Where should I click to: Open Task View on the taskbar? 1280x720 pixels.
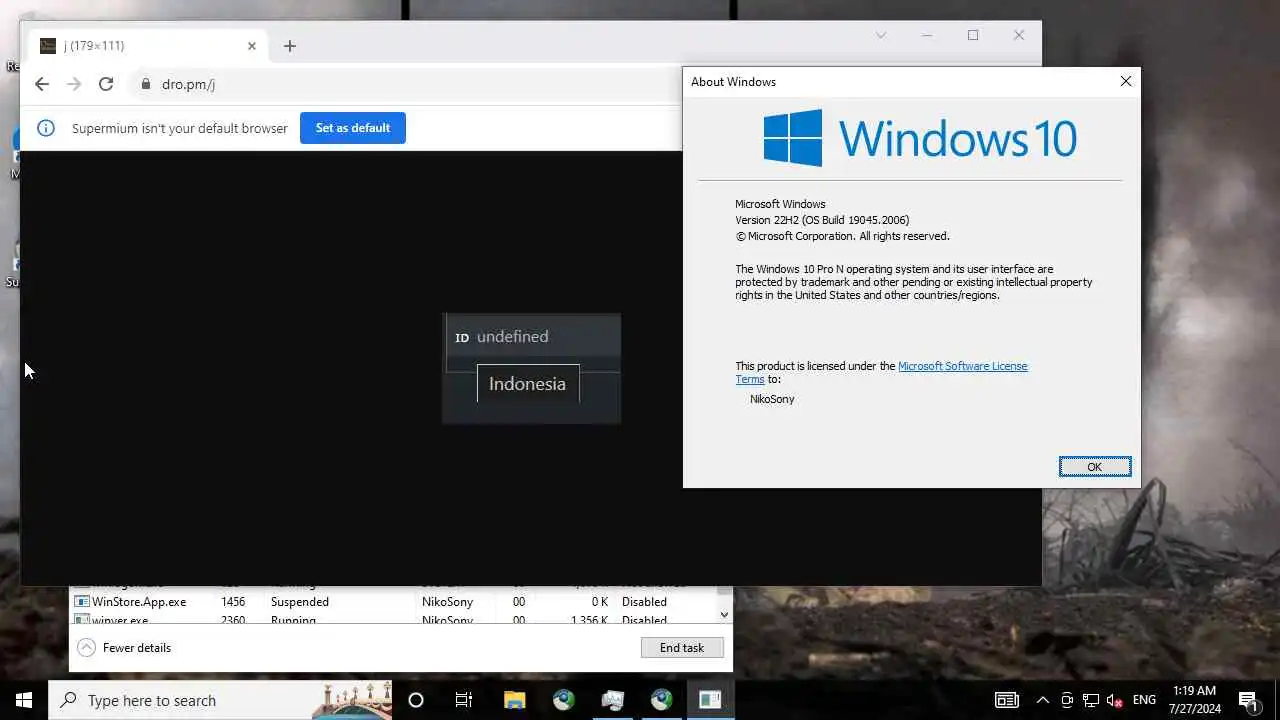pos(464,700)
